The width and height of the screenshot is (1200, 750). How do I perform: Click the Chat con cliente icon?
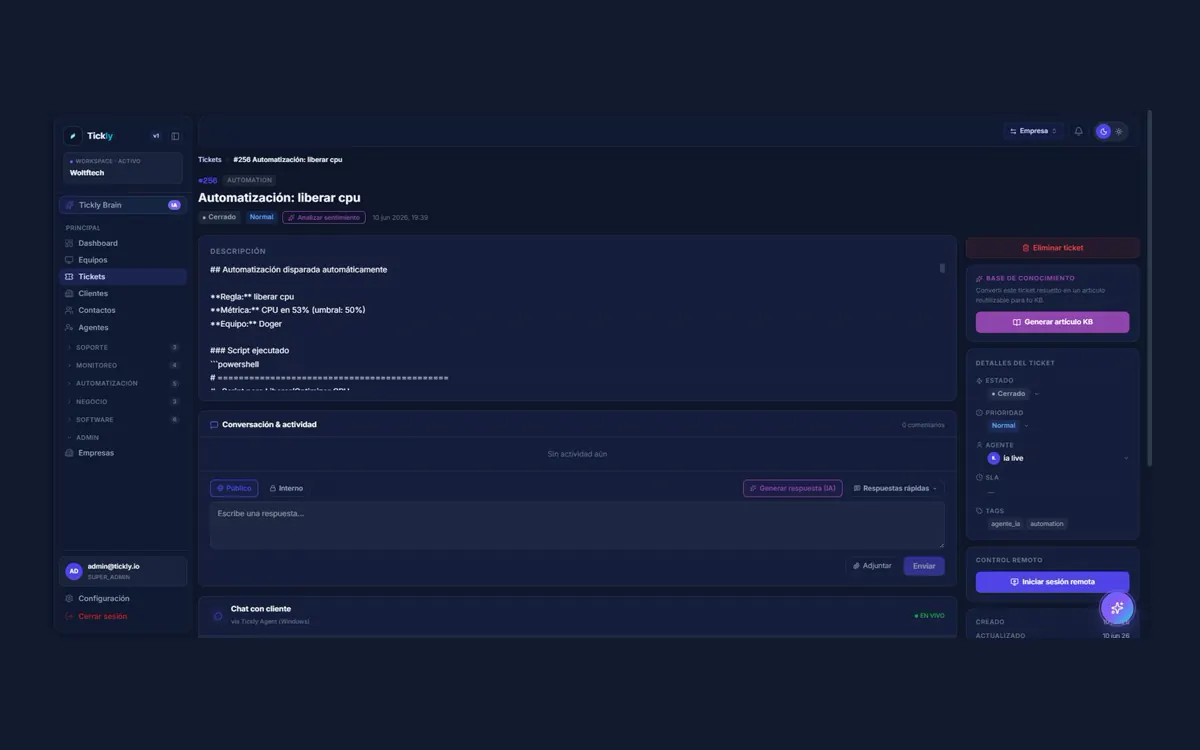pyautogui.click(x=218, y=616)
